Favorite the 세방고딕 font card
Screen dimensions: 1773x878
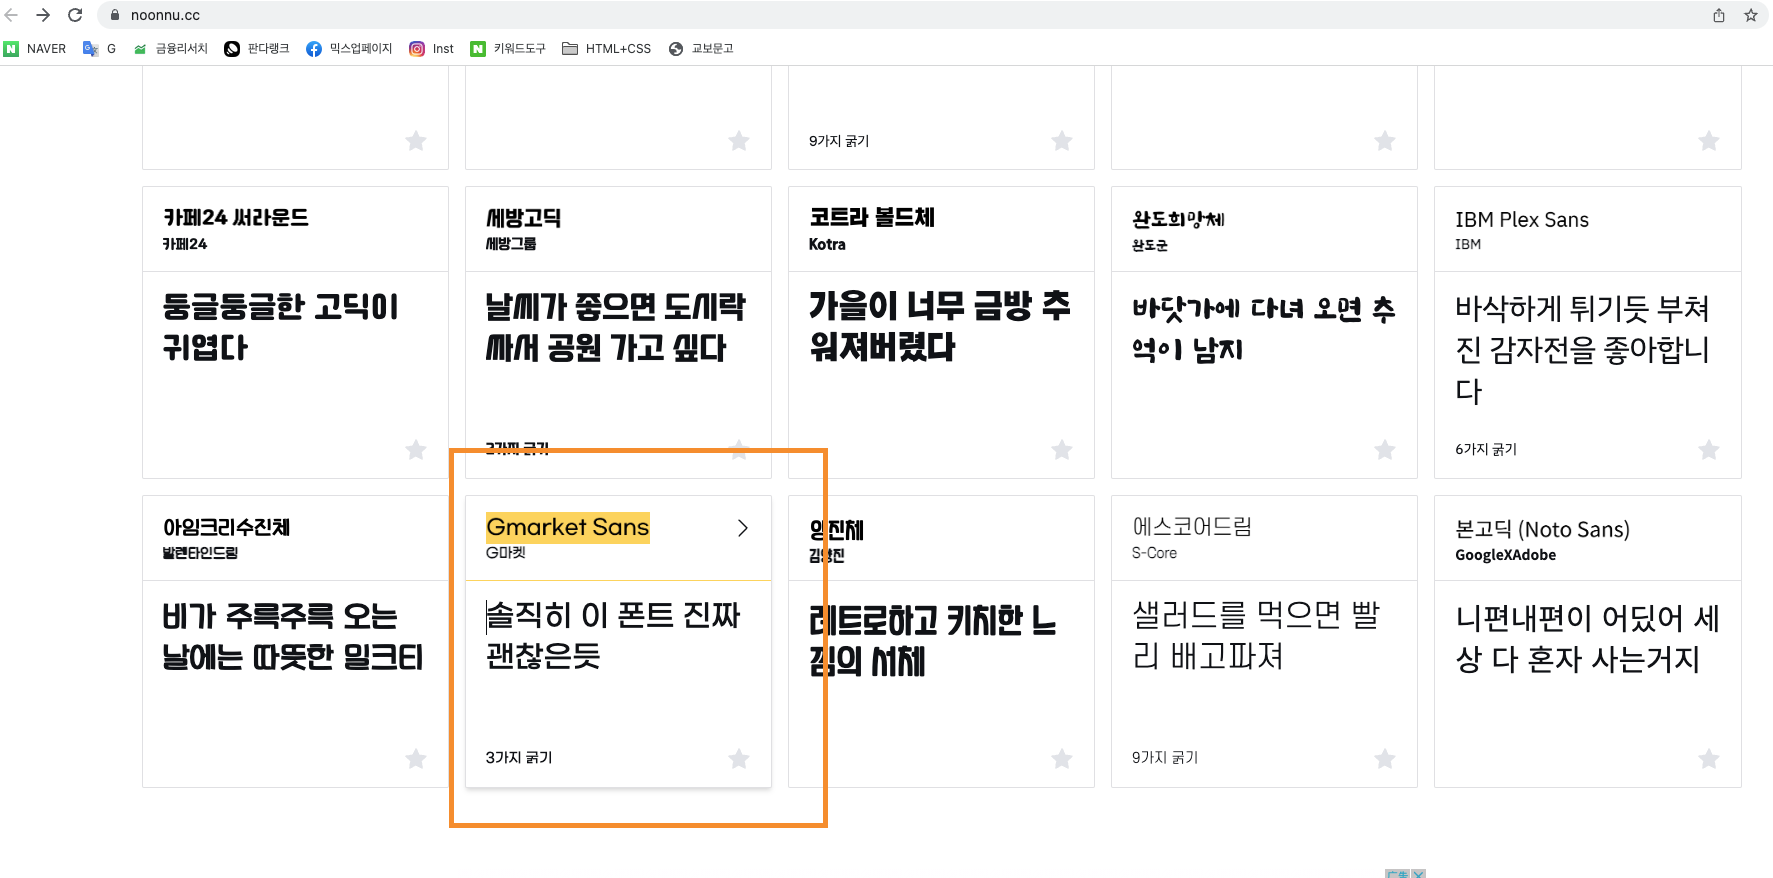point(739,450)
